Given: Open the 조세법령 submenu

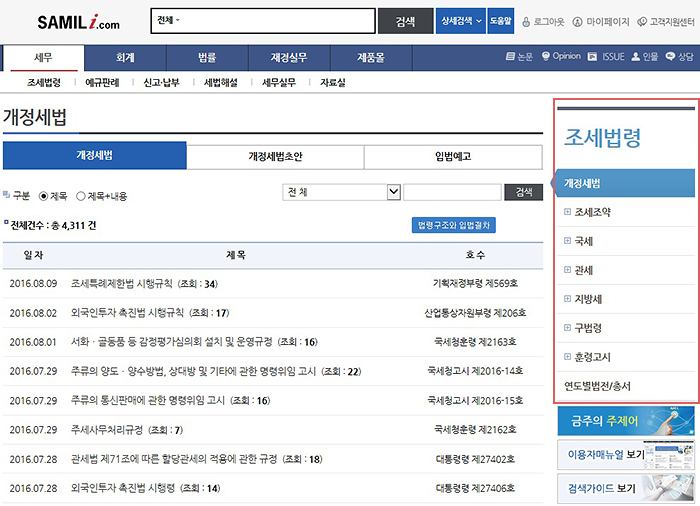Looking at the screenshot, I should click(x=44, y=83).
